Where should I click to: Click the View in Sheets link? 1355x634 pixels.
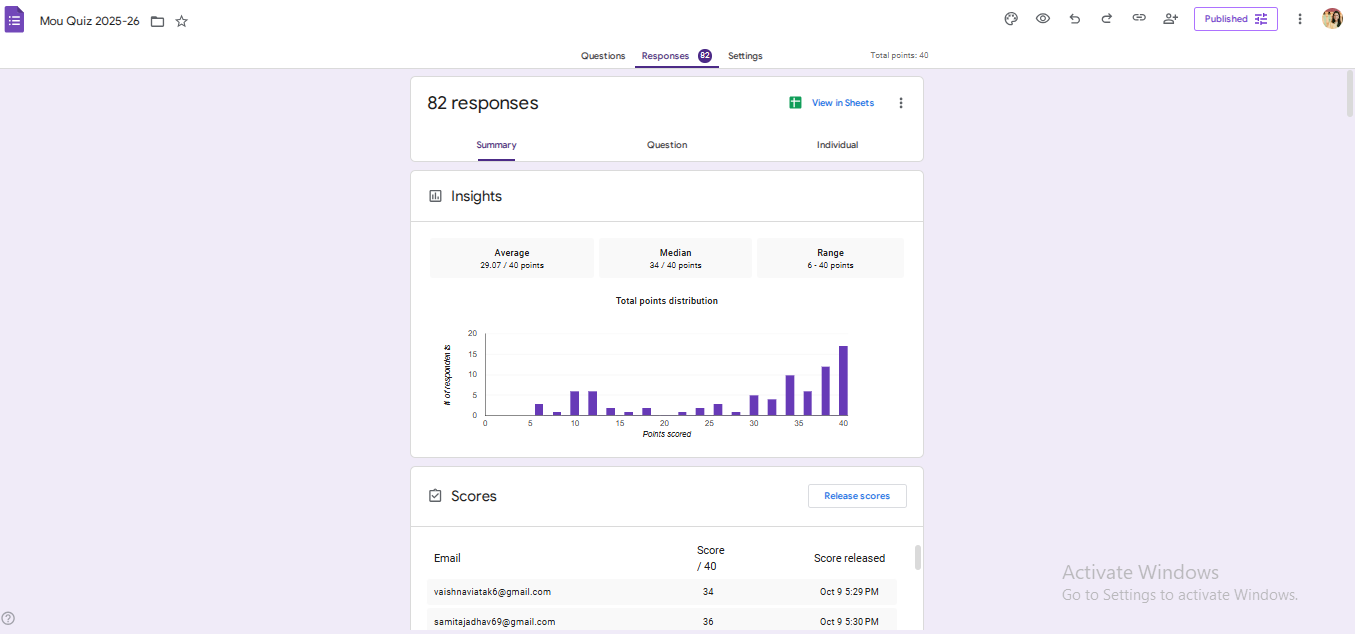[x=832, y=103]
